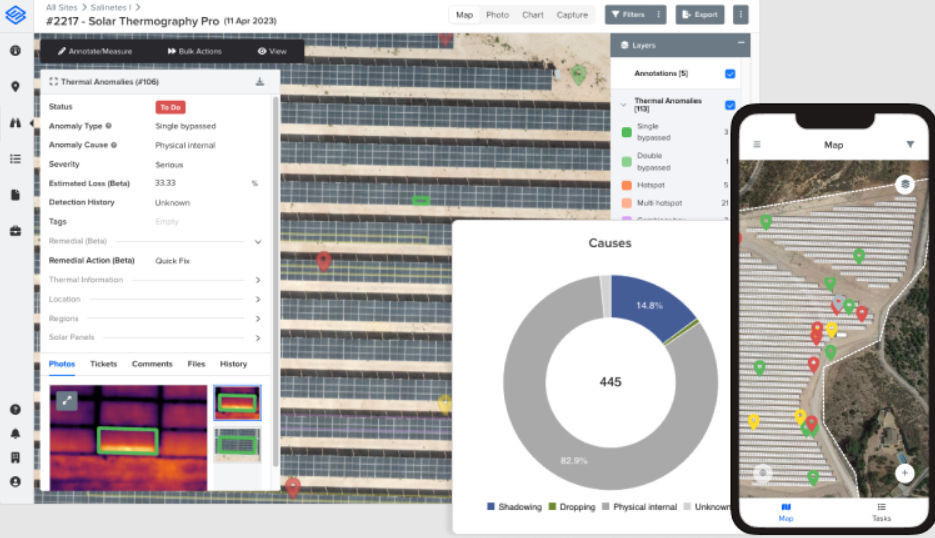This screenshot has width=935, height=538.
Task: Click the Export button
Action: pos(700,14)
